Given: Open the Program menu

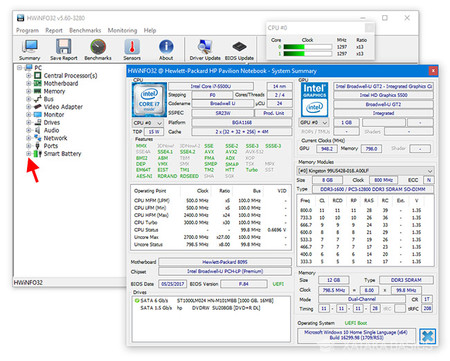Looking at the screenshot, I should (x=27, y=30).
